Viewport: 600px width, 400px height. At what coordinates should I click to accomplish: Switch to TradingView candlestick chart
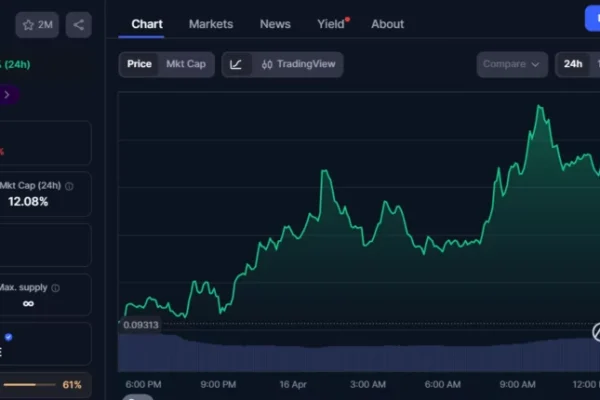[298, 65]
